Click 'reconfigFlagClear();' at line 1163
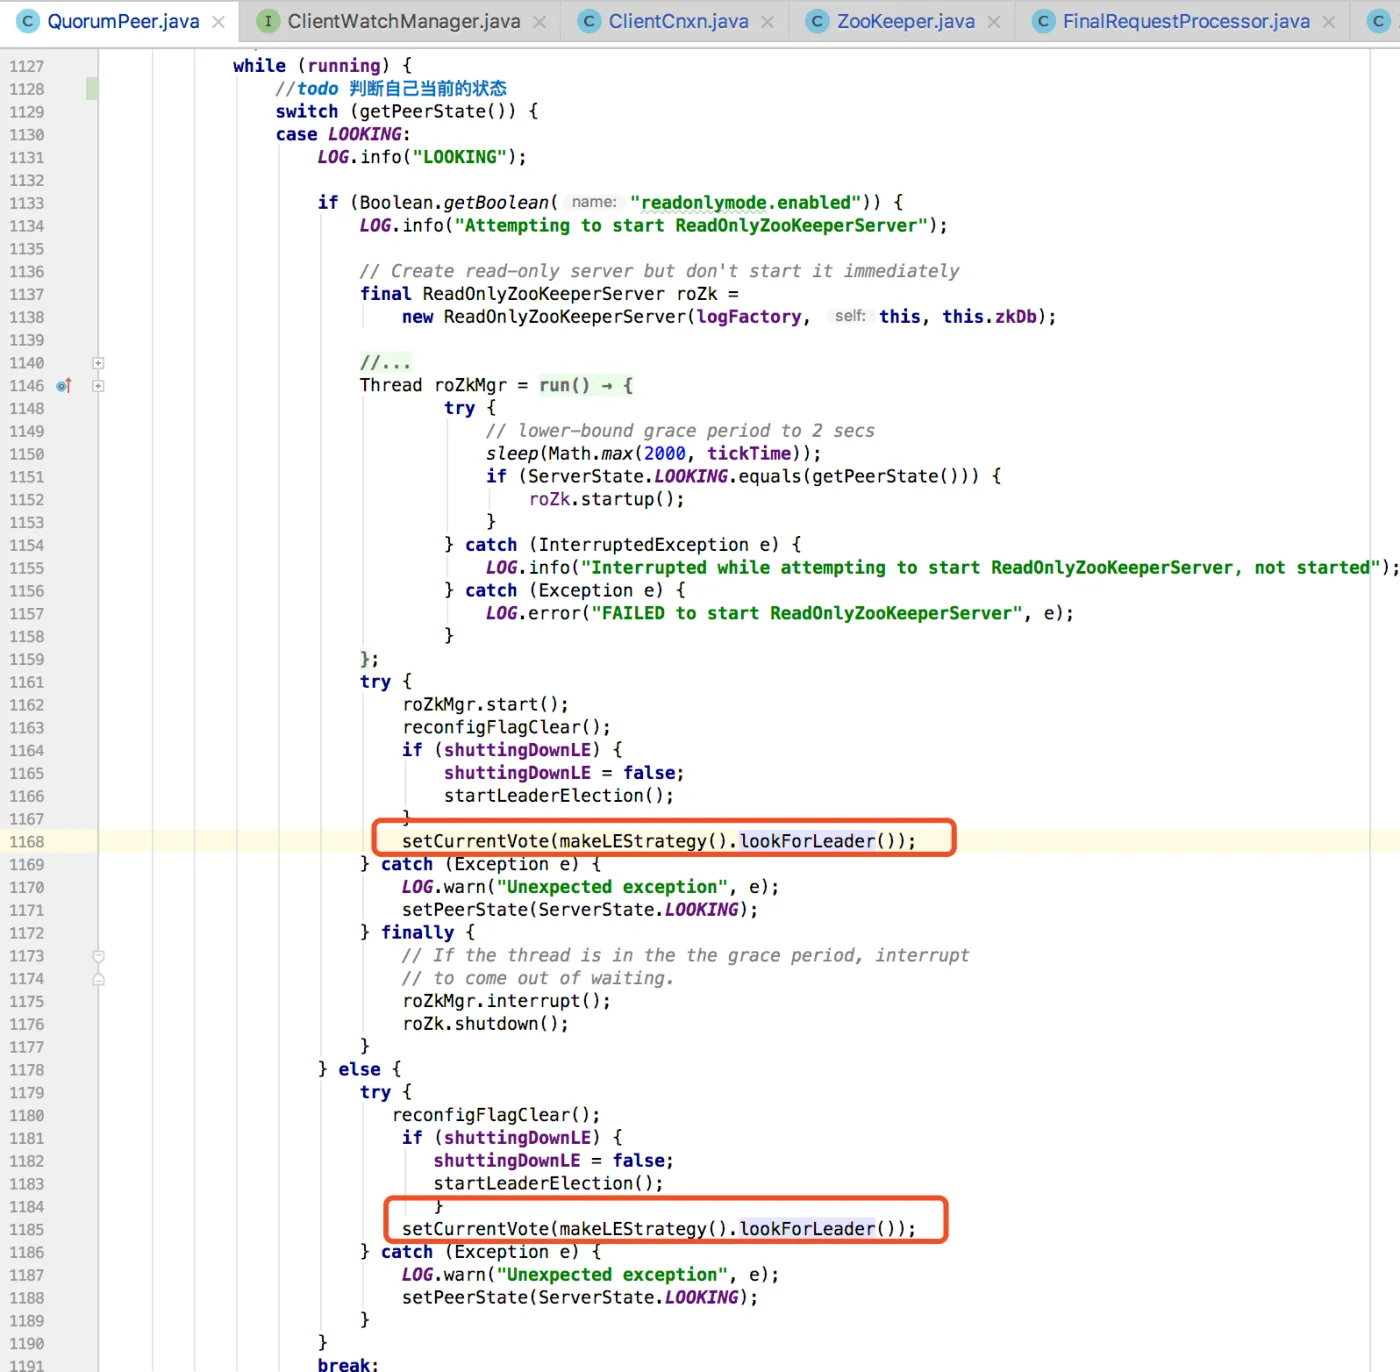This screenshot has width=1400, height=1372. click(507, 728)
